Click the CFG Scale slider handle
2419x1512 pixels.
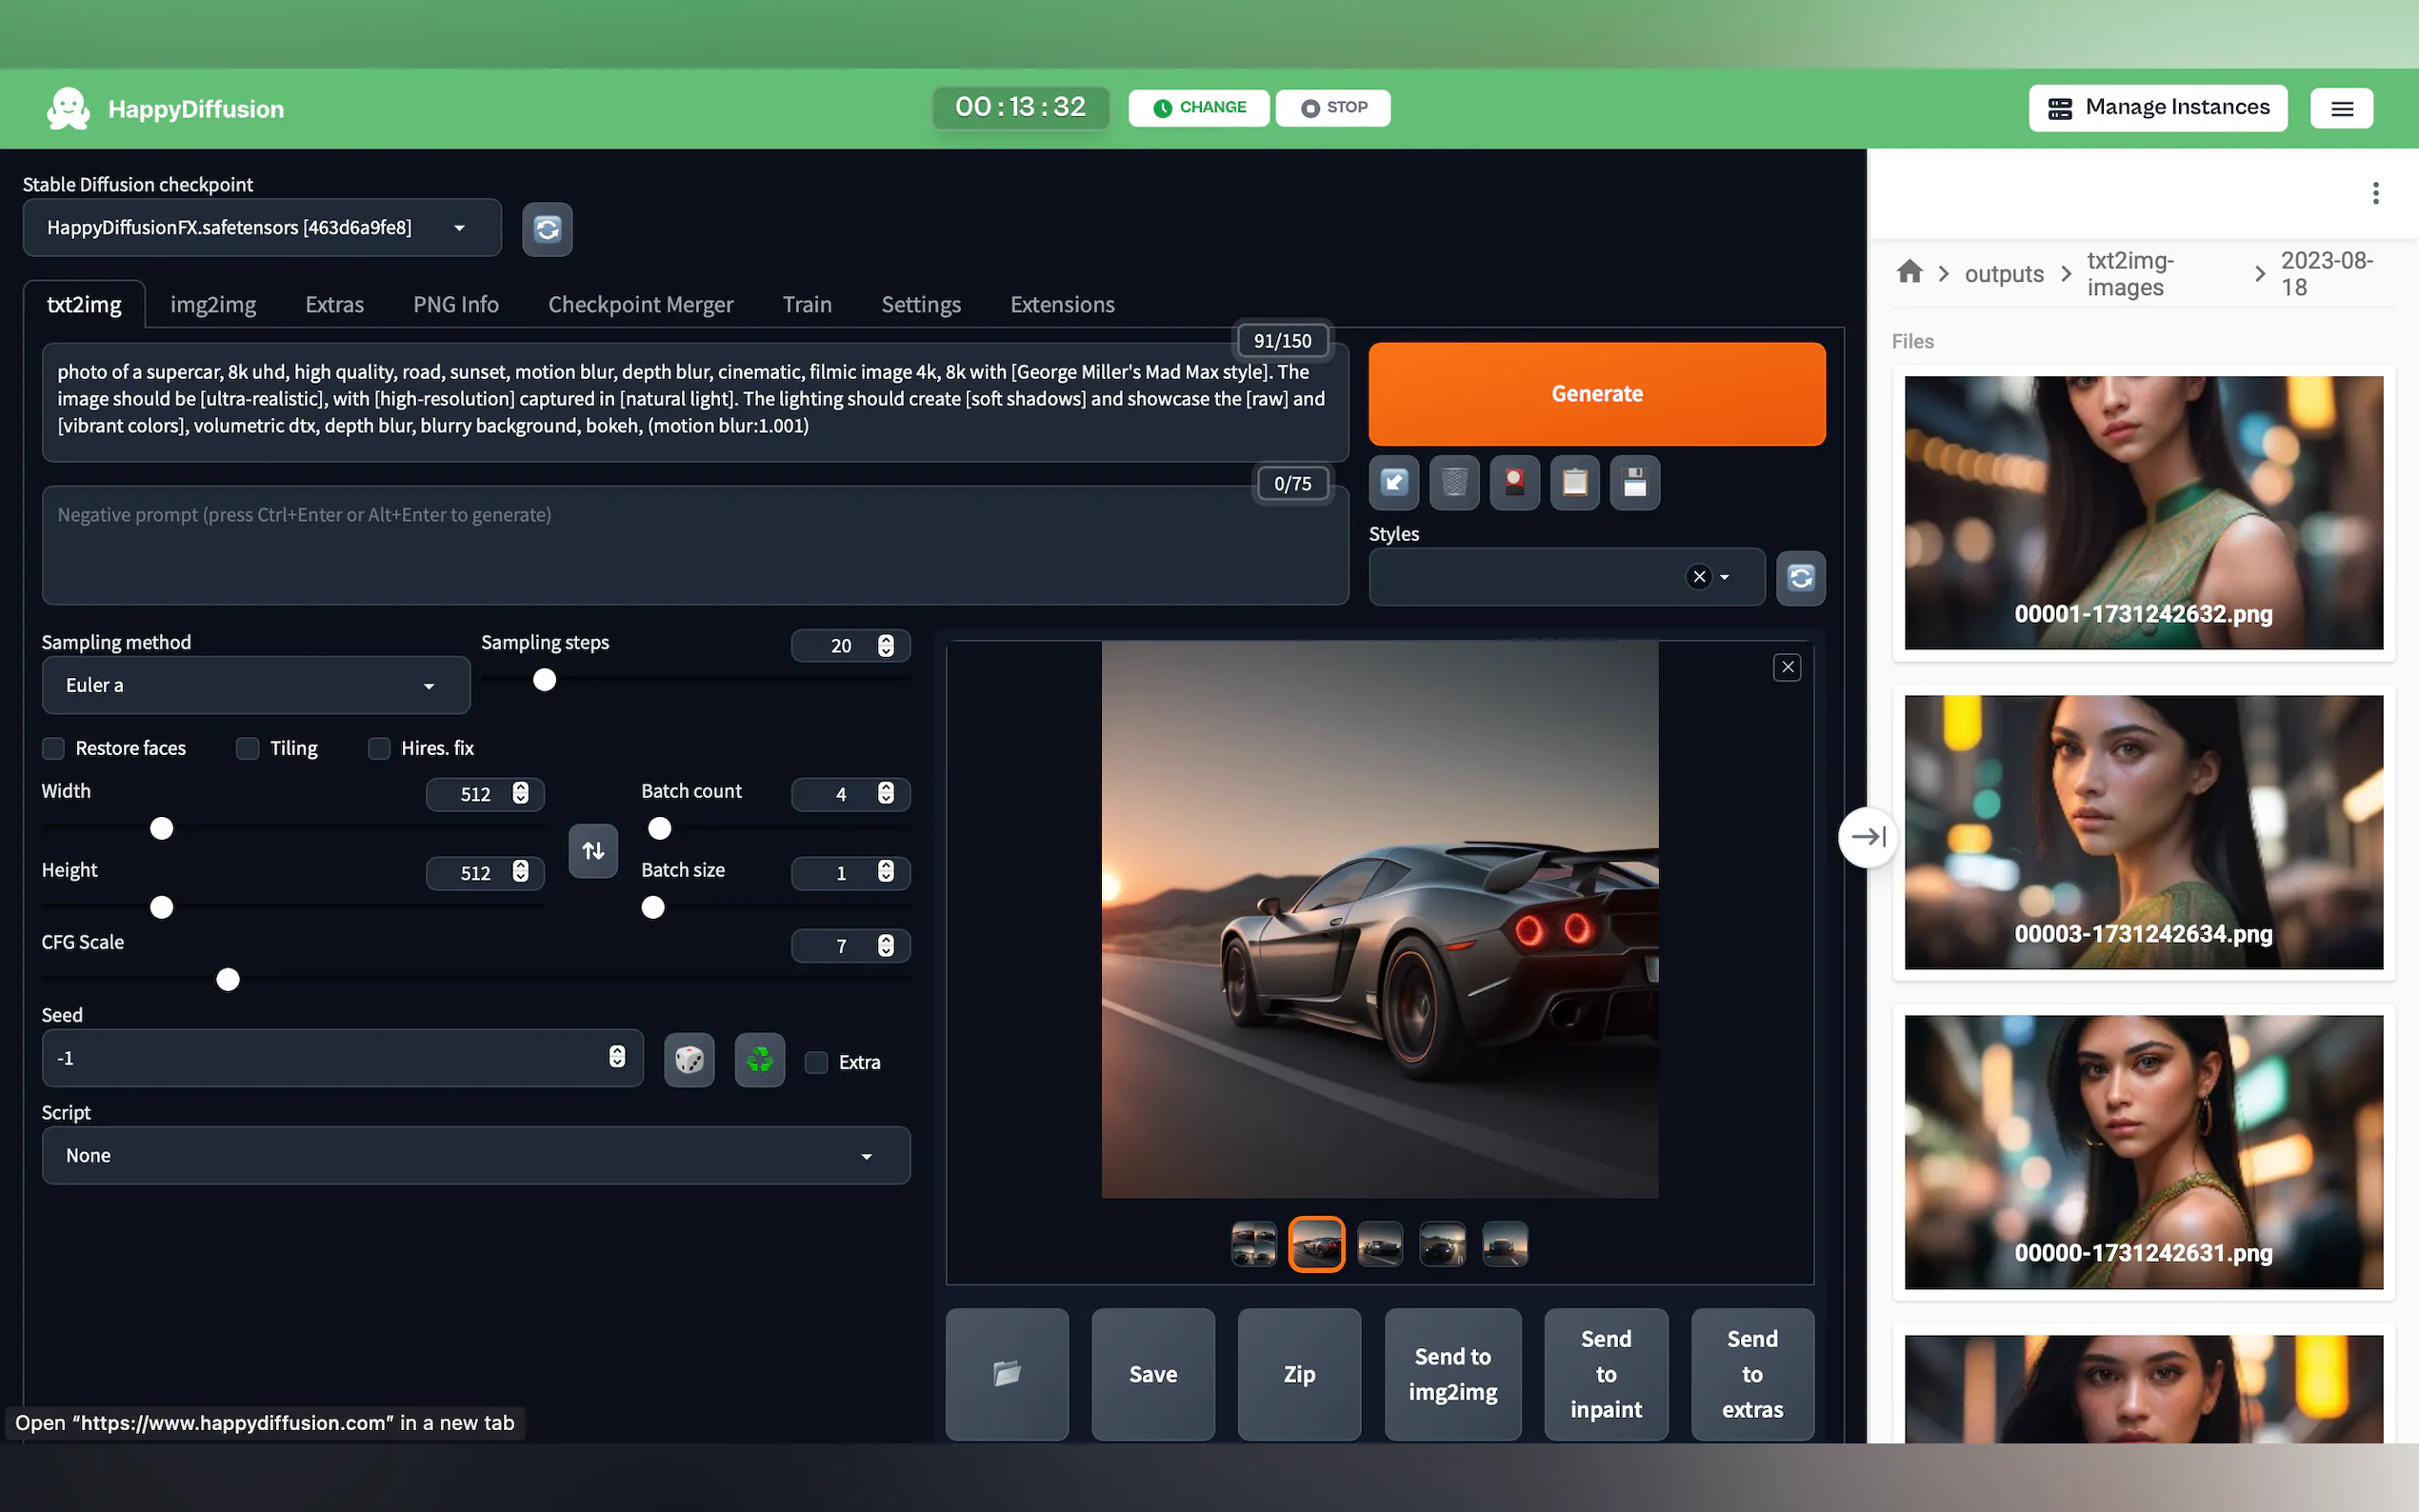click(228, 979)
